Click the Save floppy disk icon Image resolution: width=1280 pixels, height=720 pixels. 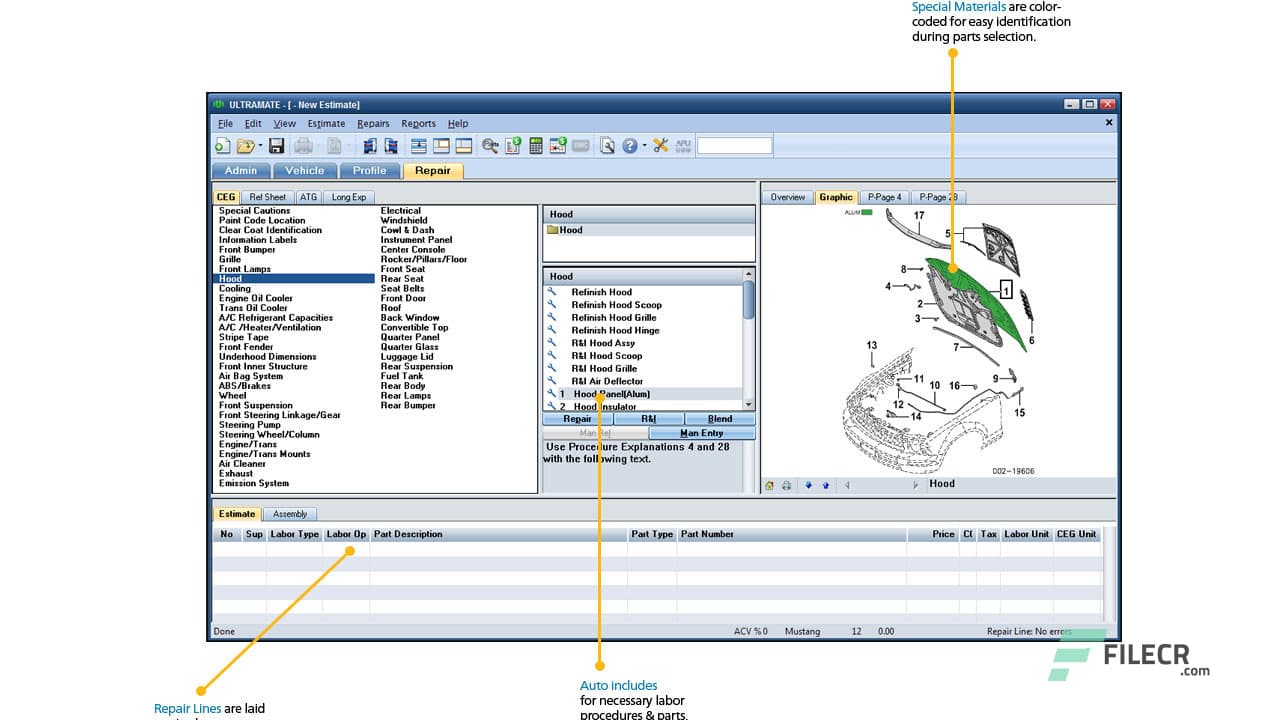tap(277, 146)
